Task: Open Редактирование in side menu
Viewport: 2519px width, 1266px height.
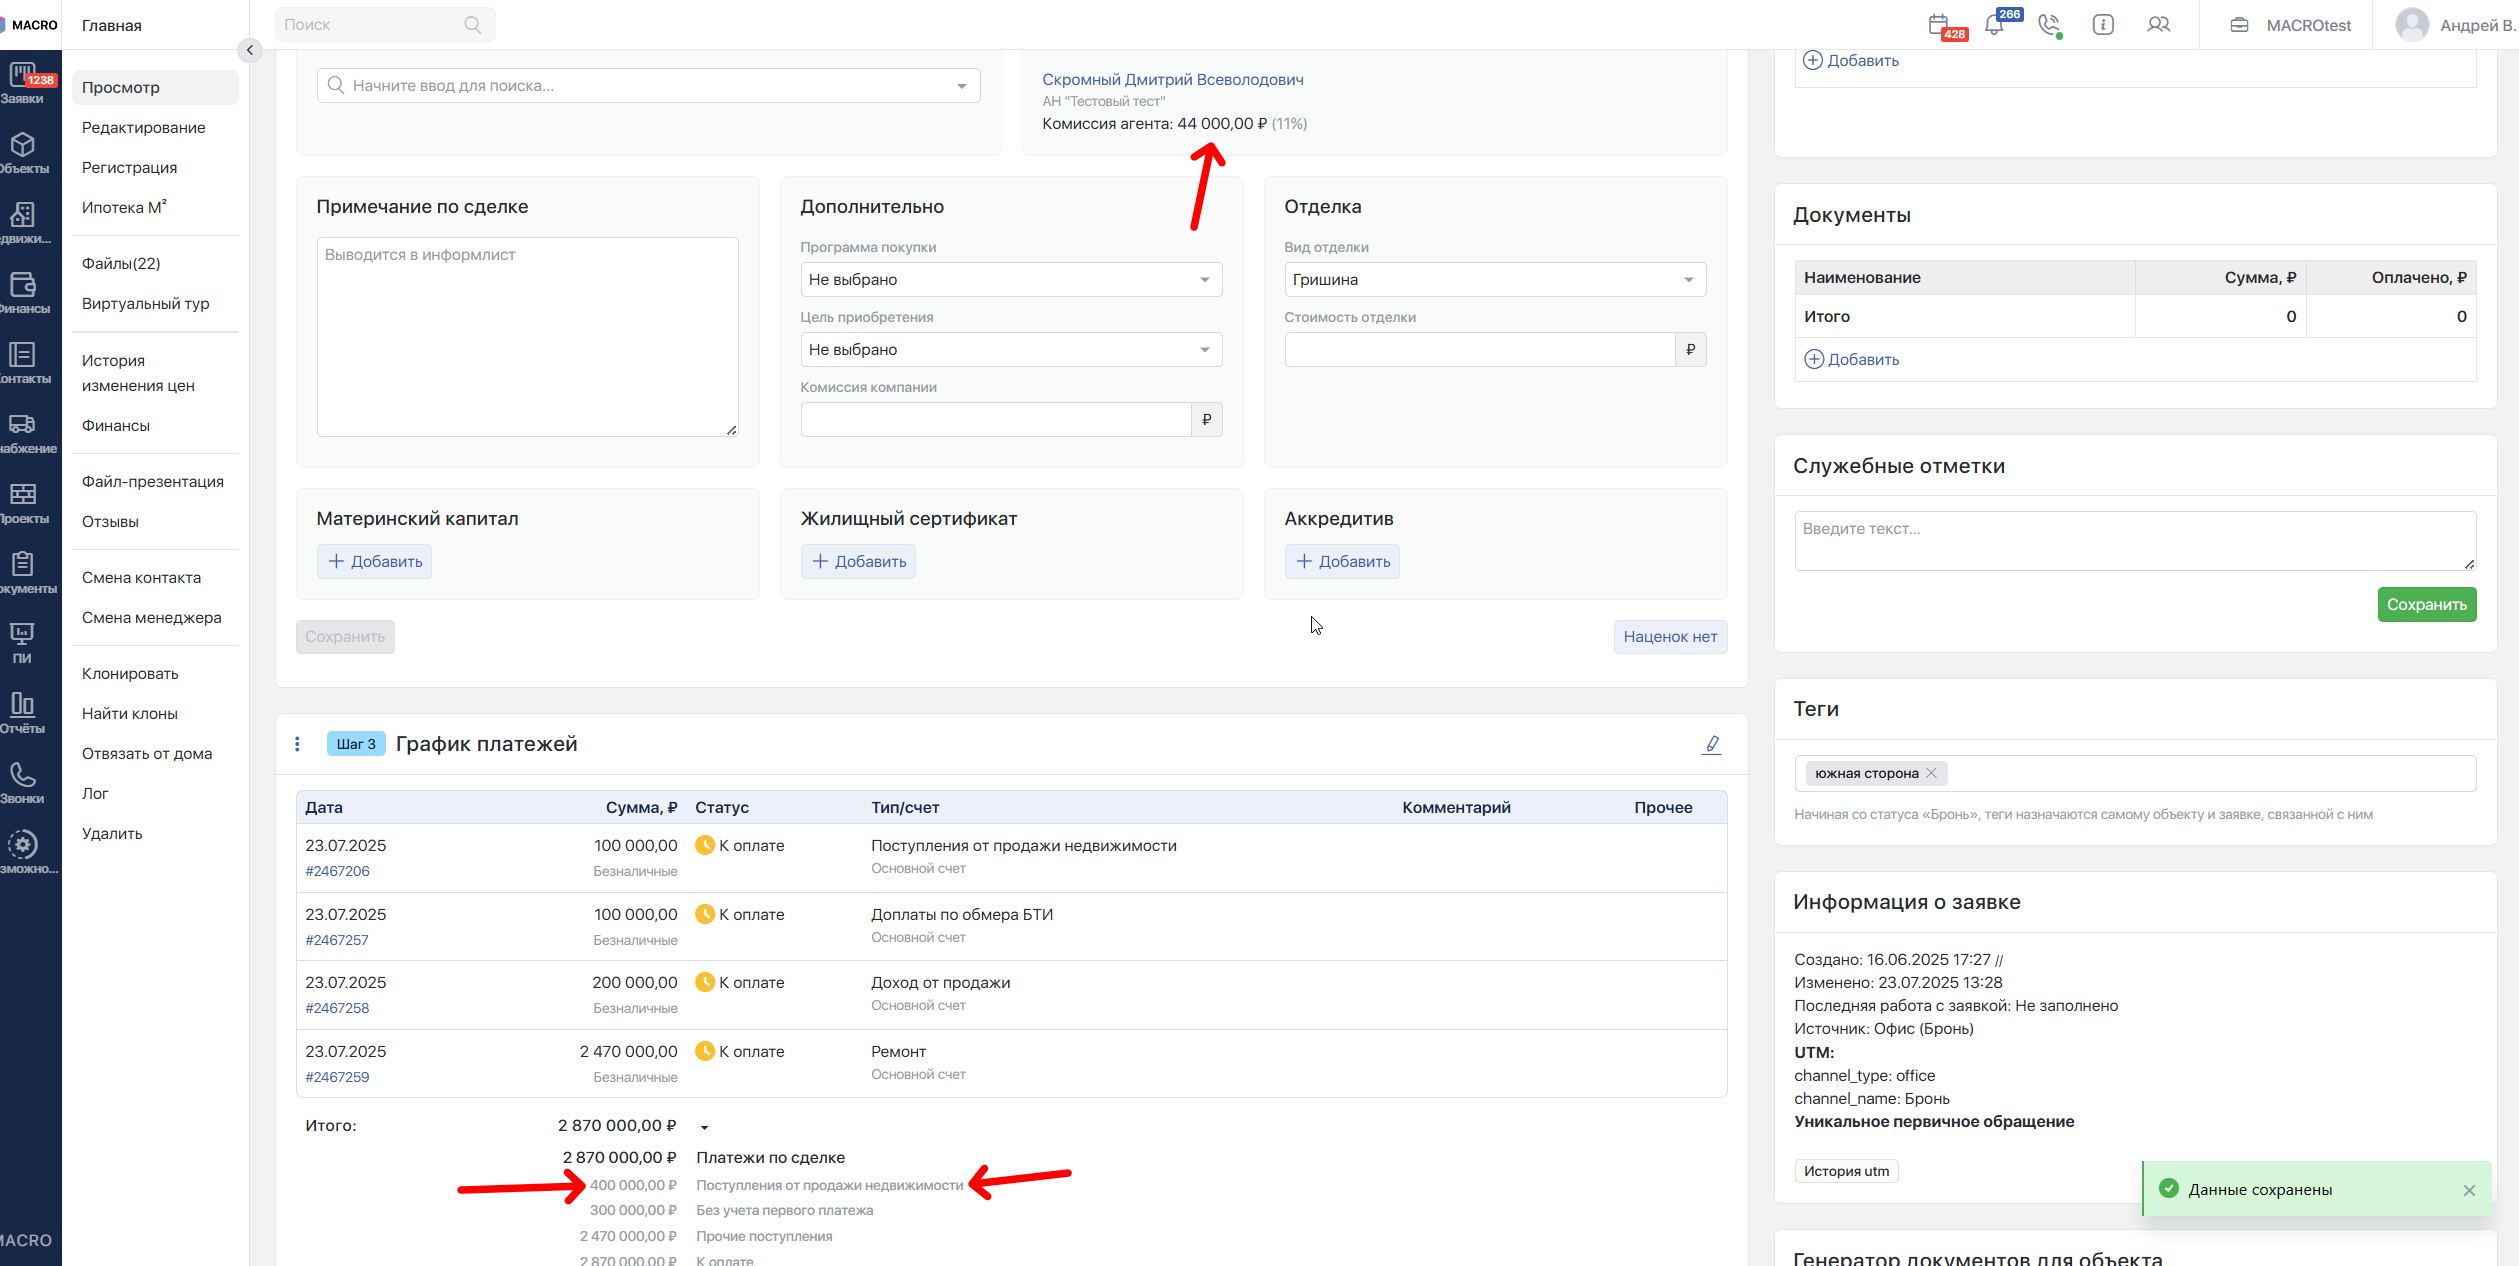Action: click(x=143, y=127)
